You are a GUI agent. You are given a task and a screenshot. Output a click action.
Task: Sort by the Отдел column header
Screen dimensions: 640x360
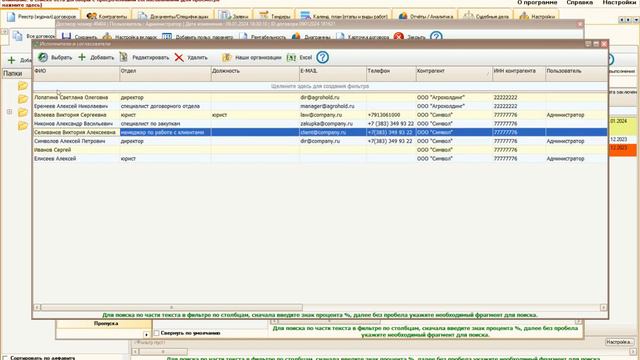165,74
